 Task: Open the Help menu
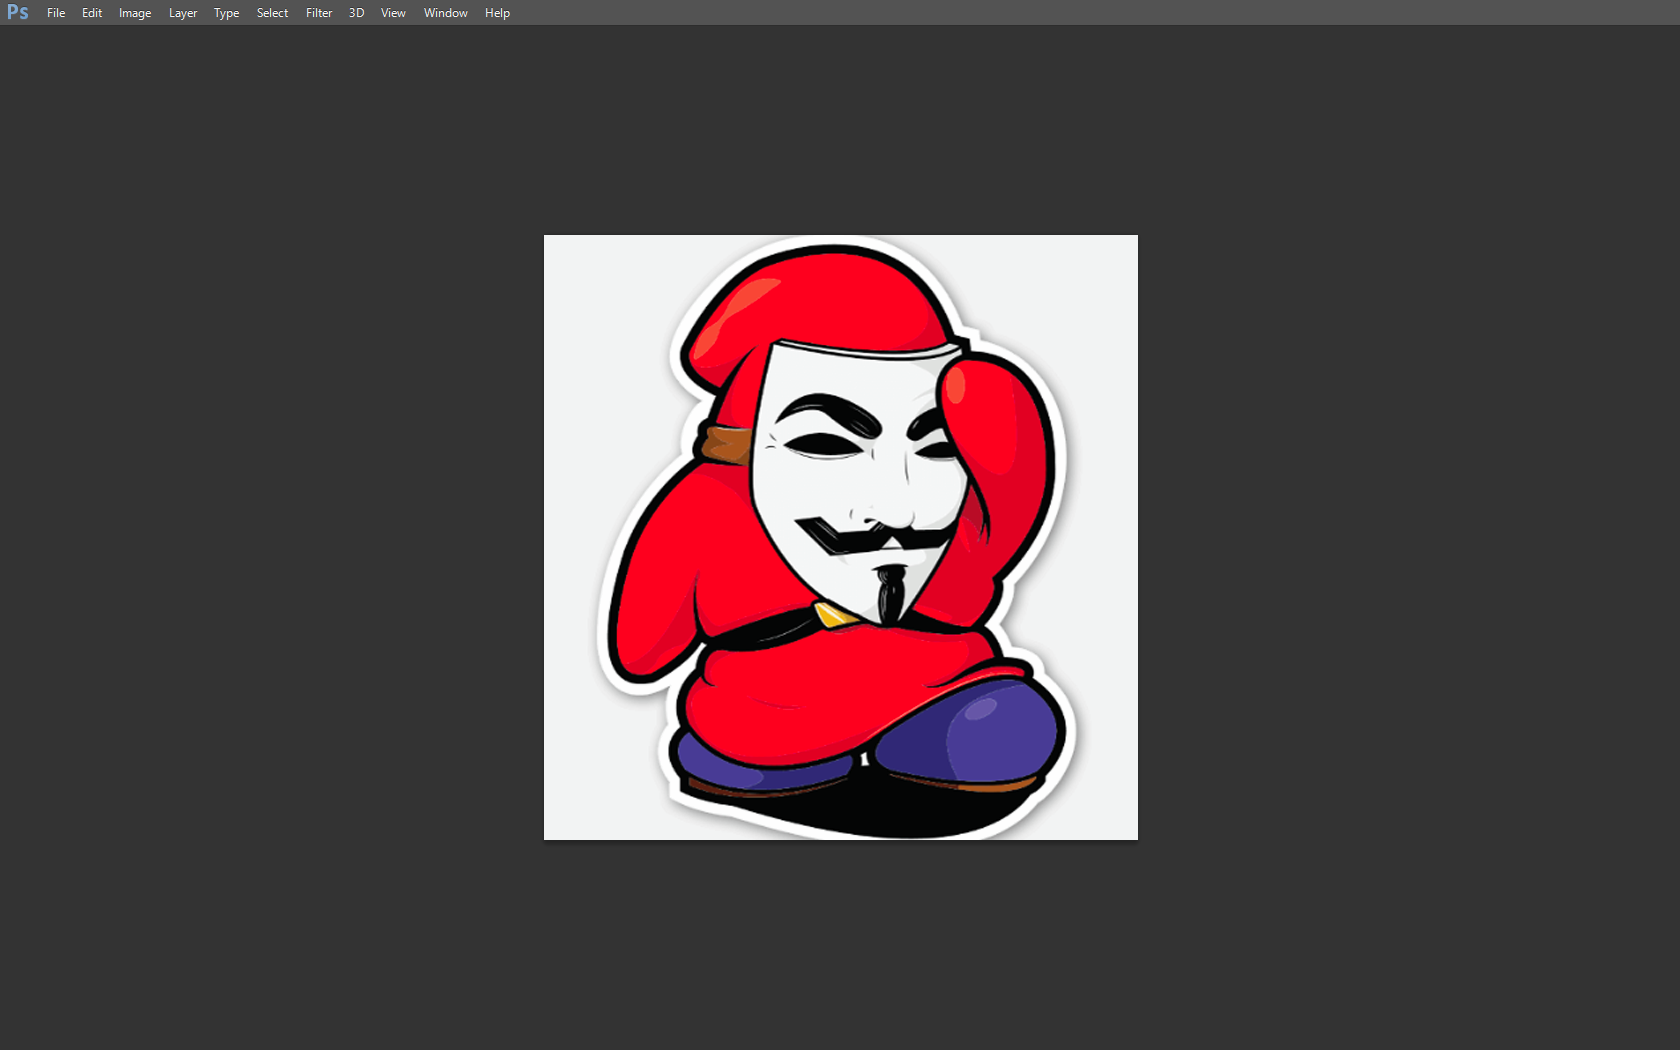[497, 13]
